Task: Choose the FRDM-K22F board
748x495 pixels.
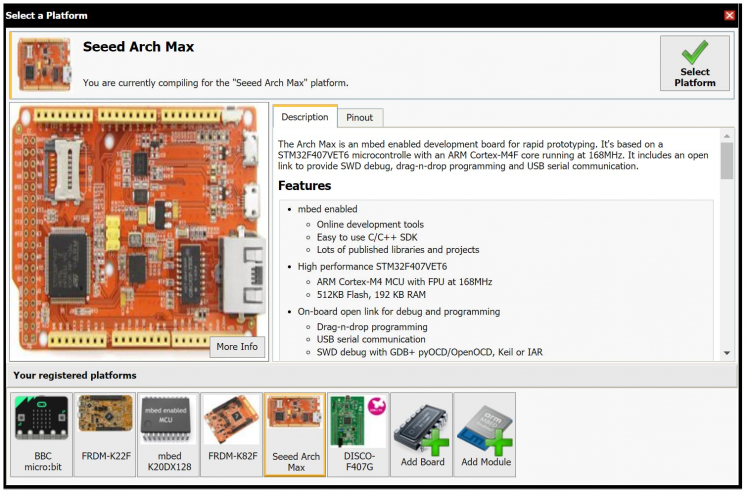Action: [105, 434]
